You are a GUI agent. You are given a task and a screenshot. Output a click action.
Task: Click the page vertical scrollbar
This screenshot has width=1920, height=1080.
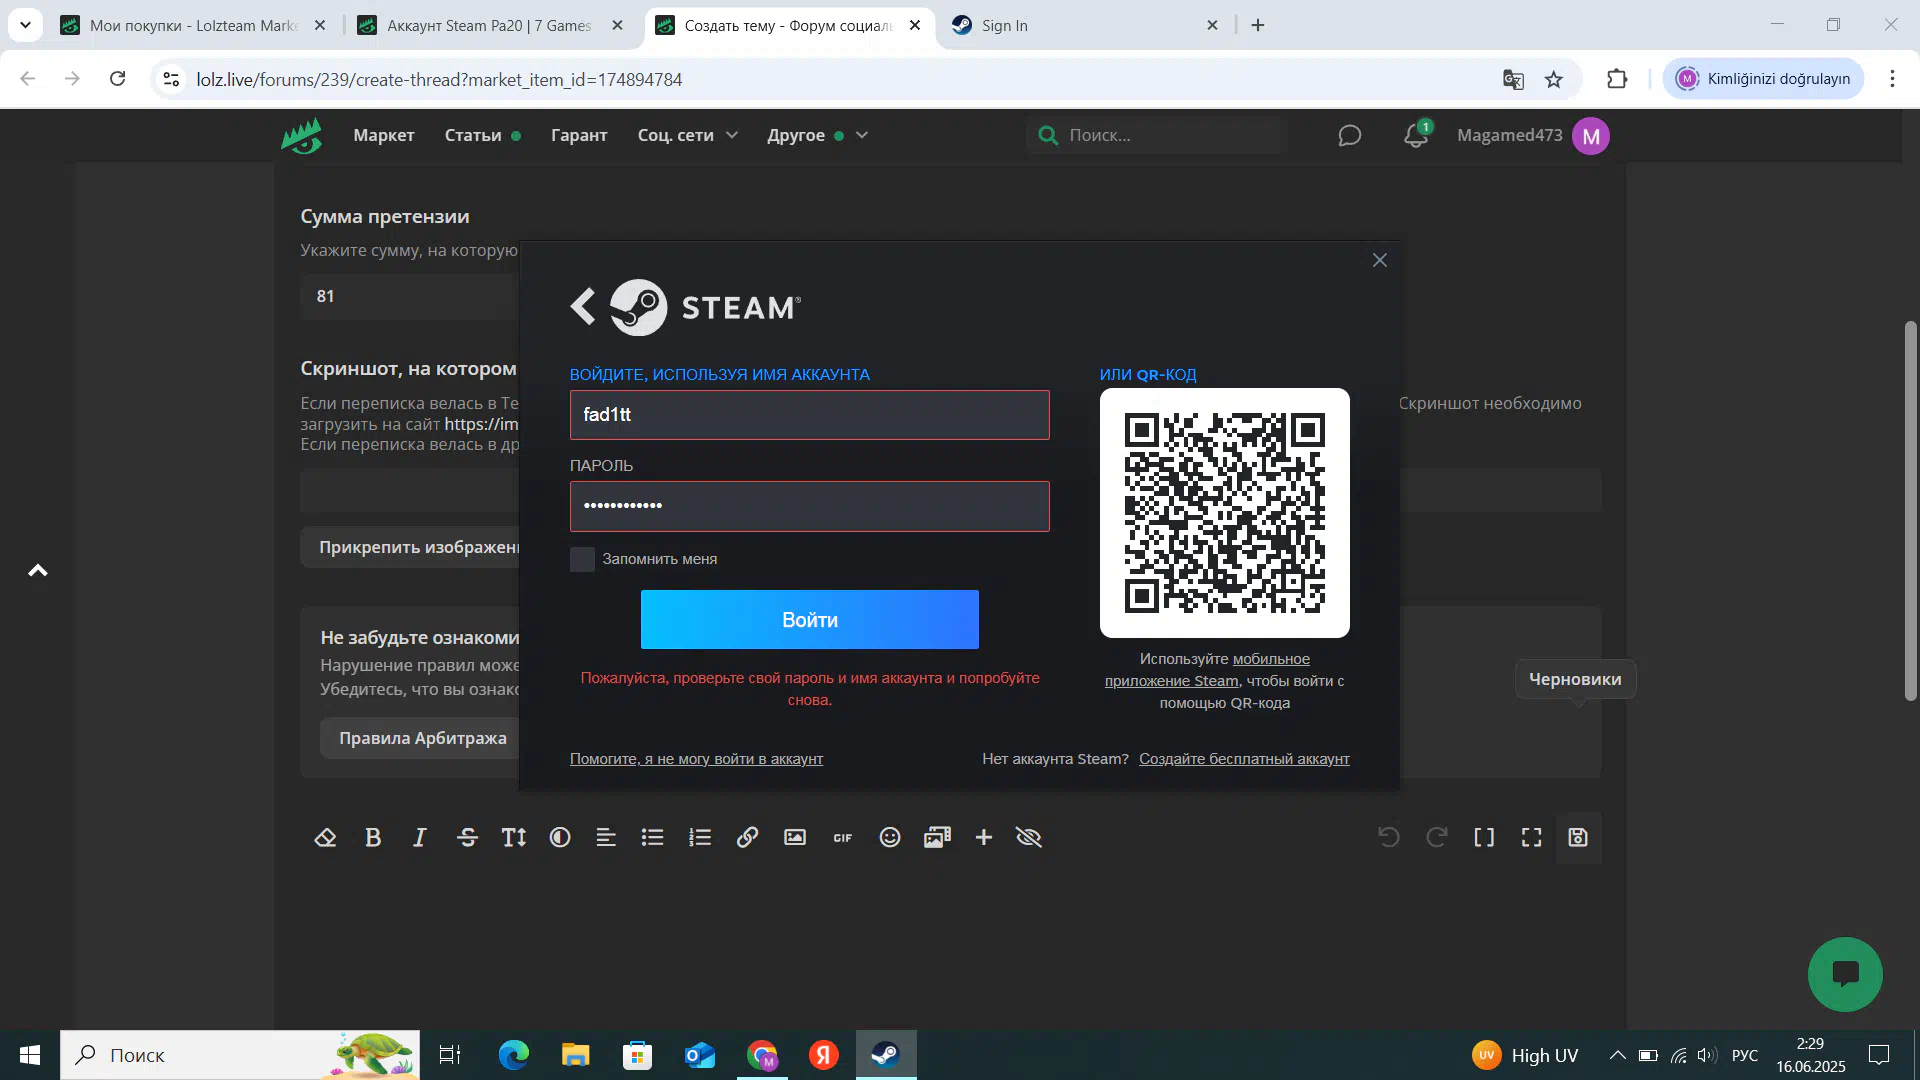pyautogui.click(x=1911, y=510)
